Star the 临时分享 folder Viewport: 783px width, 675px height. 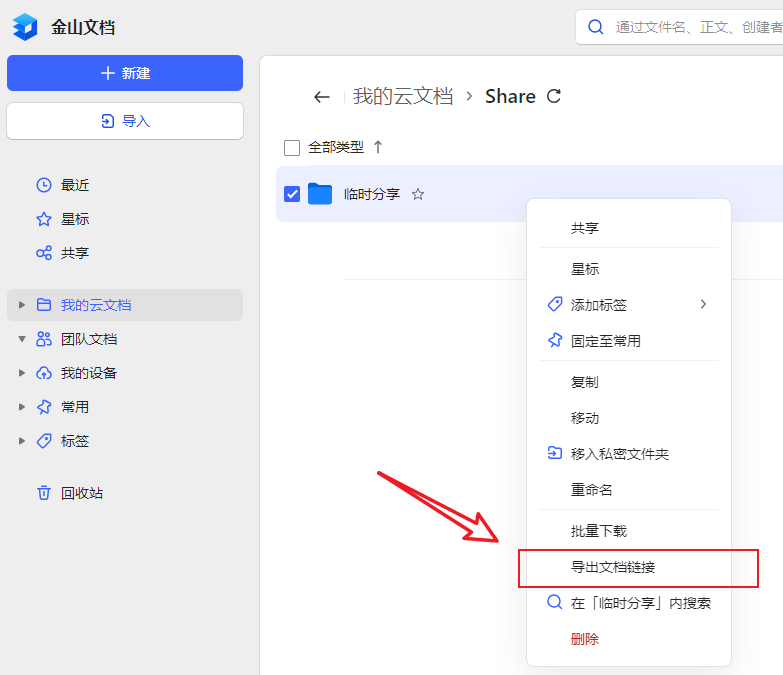tap(418, 194)
